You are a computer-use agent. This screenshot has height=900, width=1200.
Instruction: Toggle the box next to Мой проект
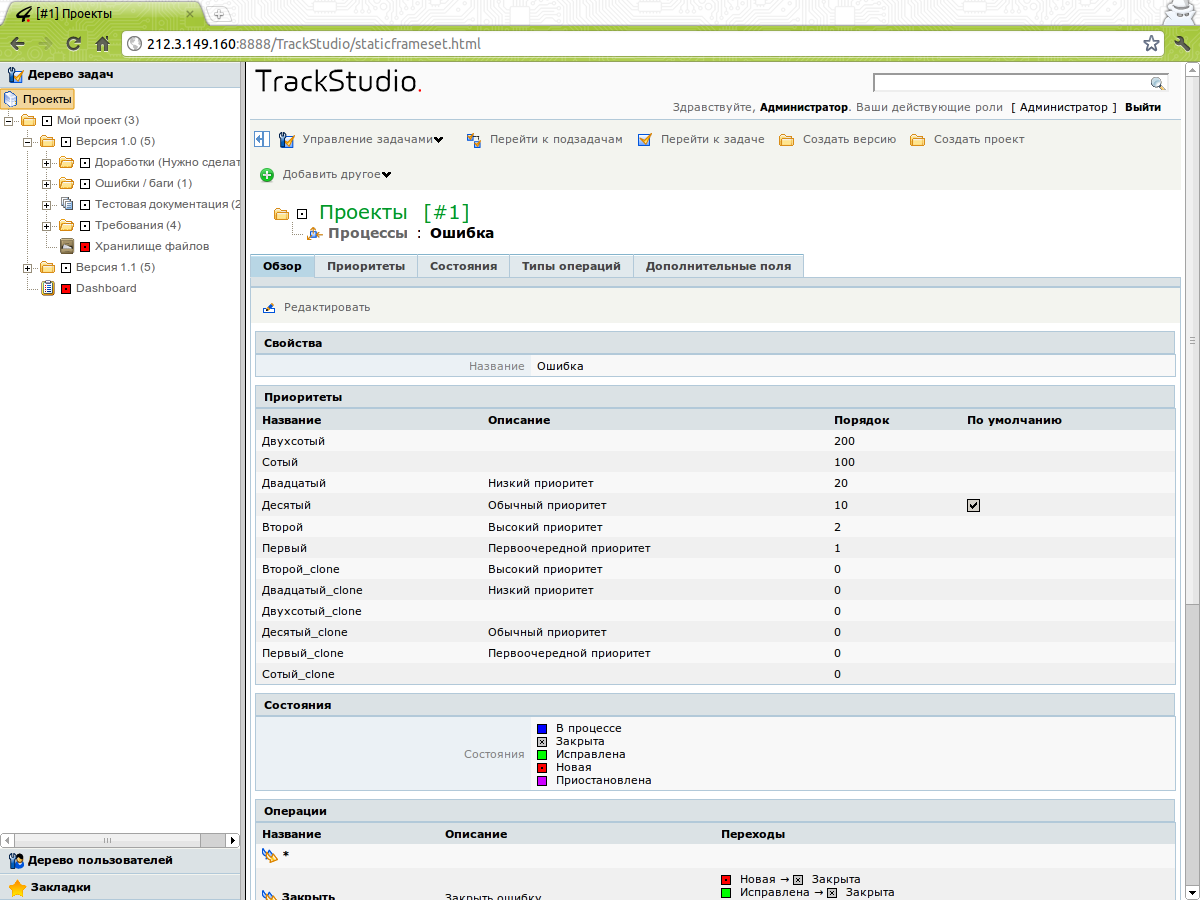coord(47,120)
